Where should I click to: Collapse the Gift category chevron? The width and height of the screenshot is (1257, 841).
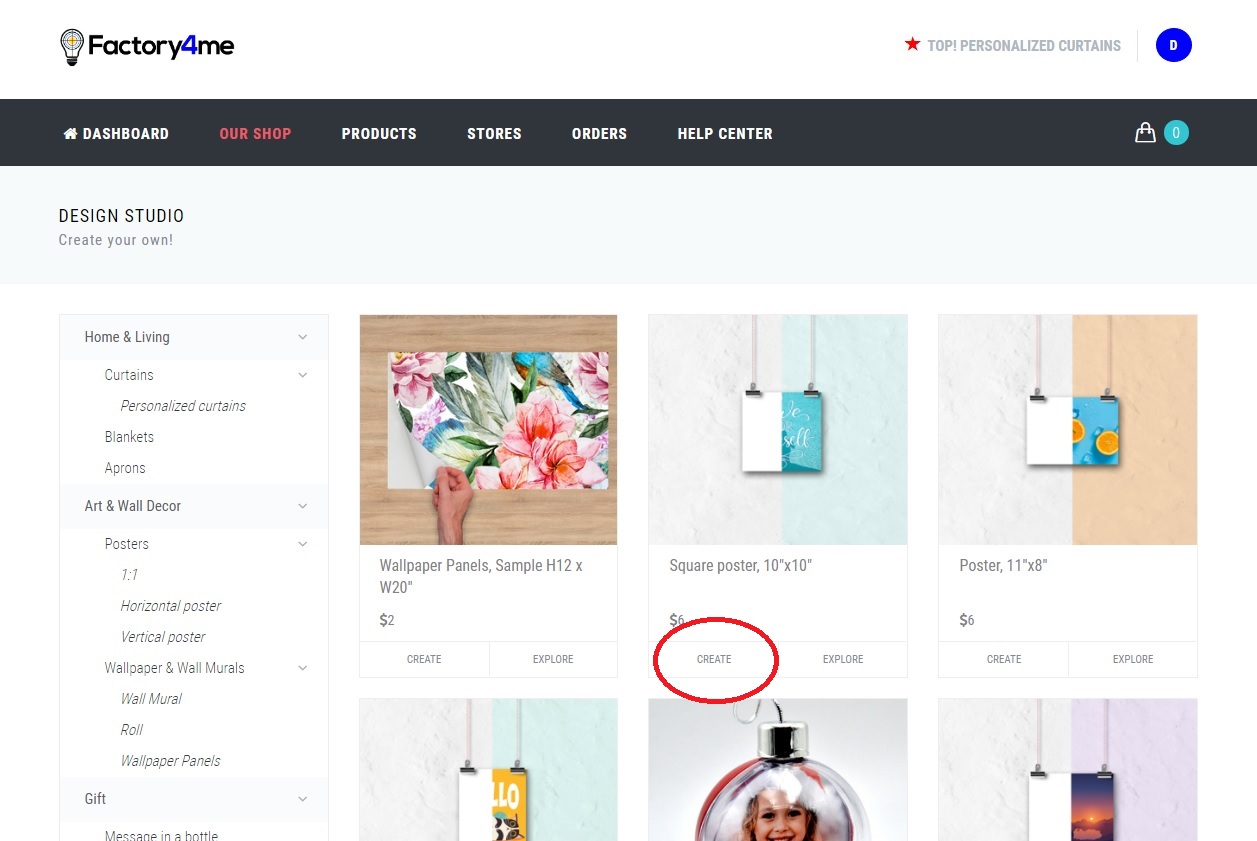[302, 799]
